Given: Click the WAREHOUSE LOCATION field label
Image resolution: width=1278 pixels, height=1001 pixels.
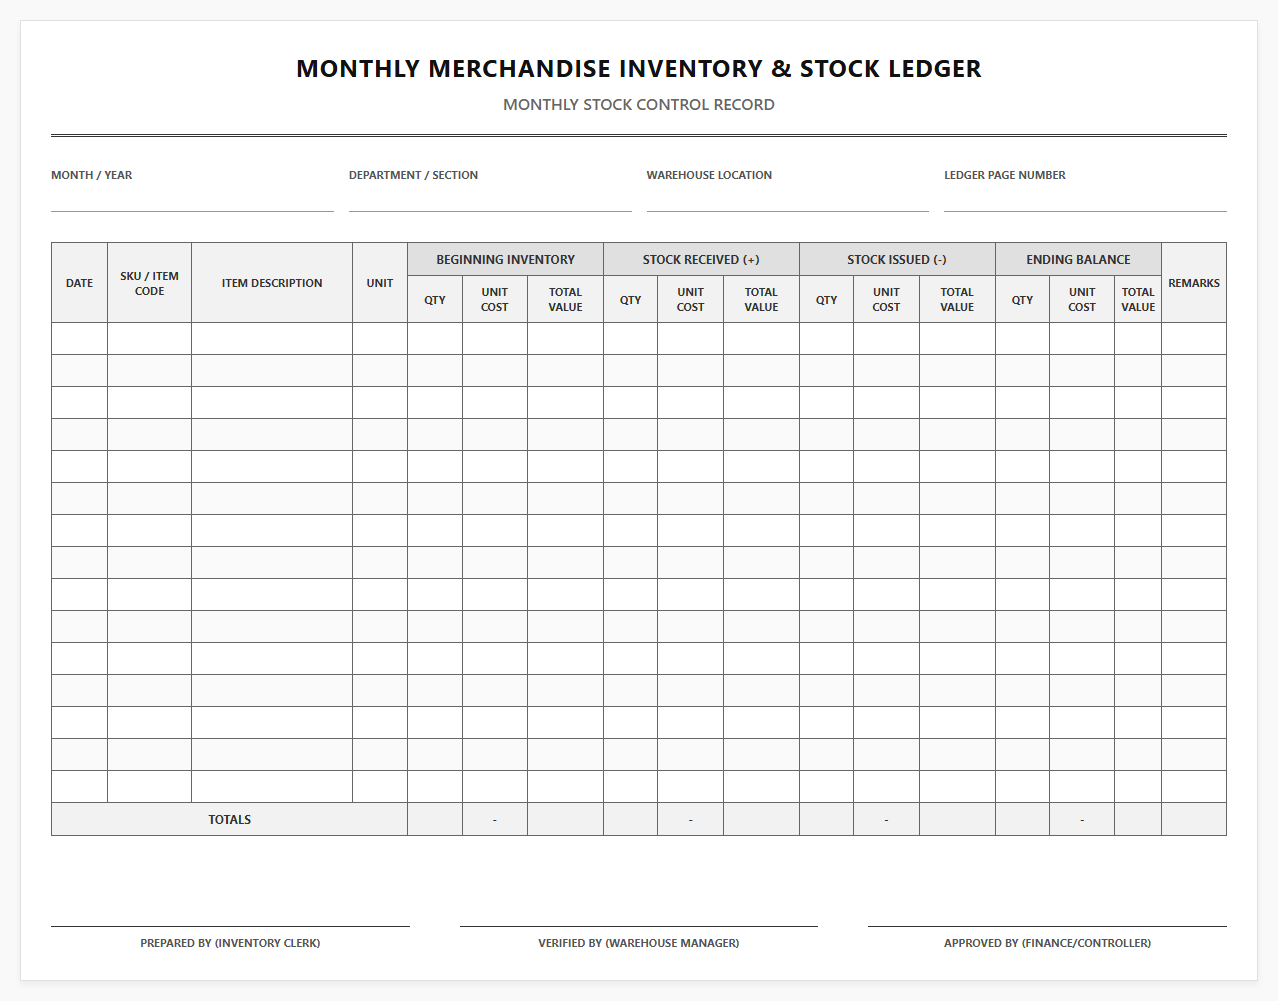Looking at the screenshot, I should pyautogui.click(x=709, y=175).
